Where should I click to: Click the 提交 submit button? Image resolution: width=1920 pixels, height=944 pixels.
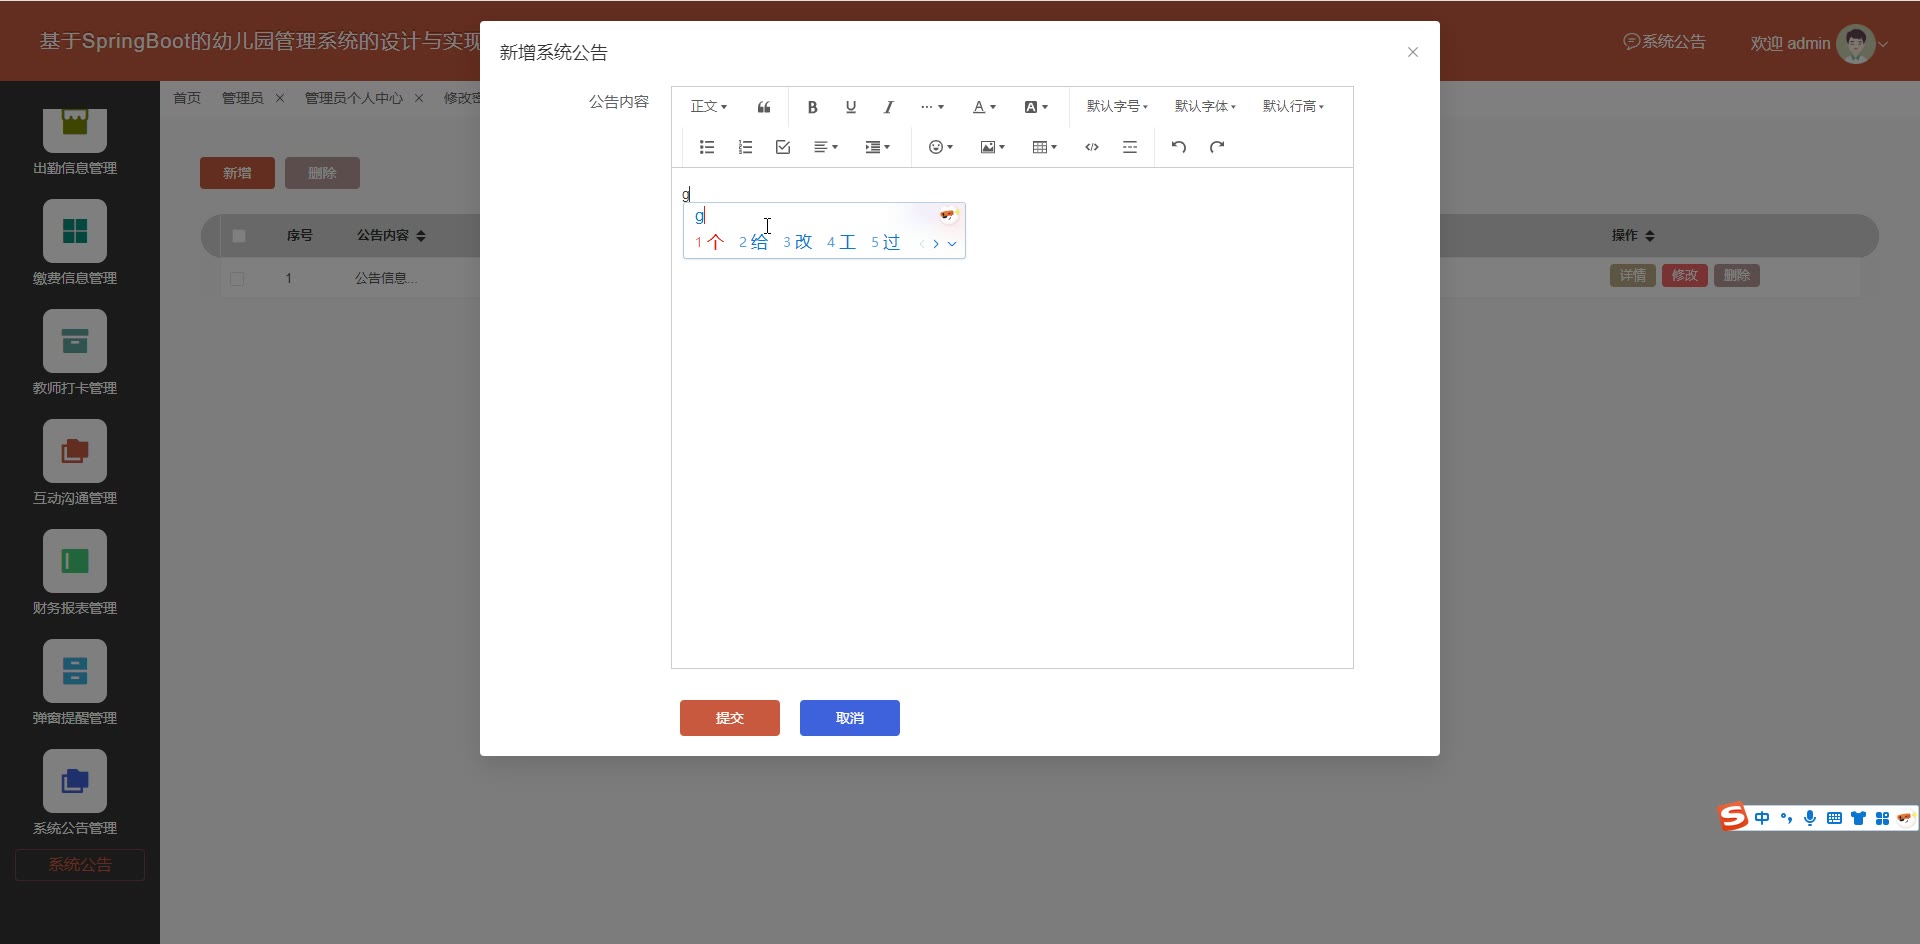pyautogui.click(x=730, y=718)
